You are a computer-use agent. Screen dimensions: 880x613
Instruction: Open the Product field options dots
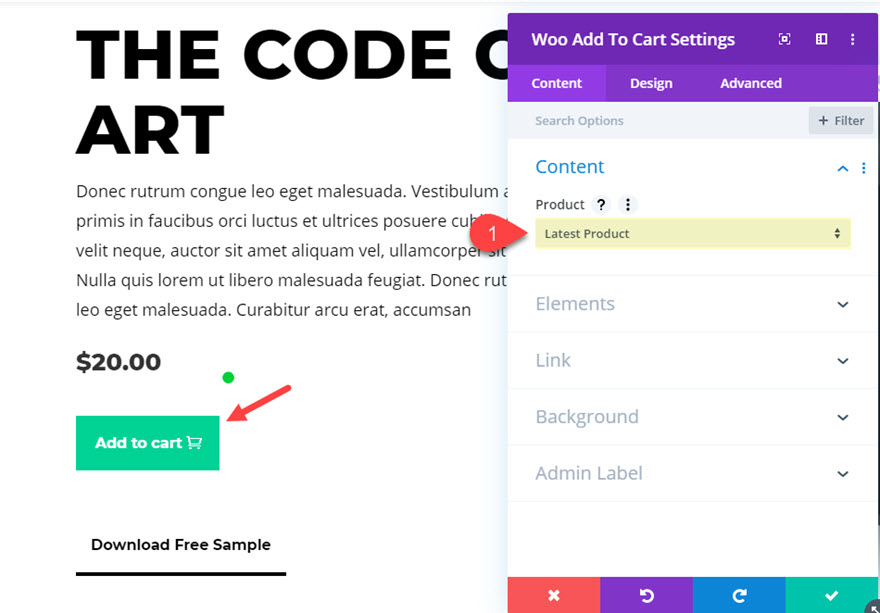click(627, 204)
